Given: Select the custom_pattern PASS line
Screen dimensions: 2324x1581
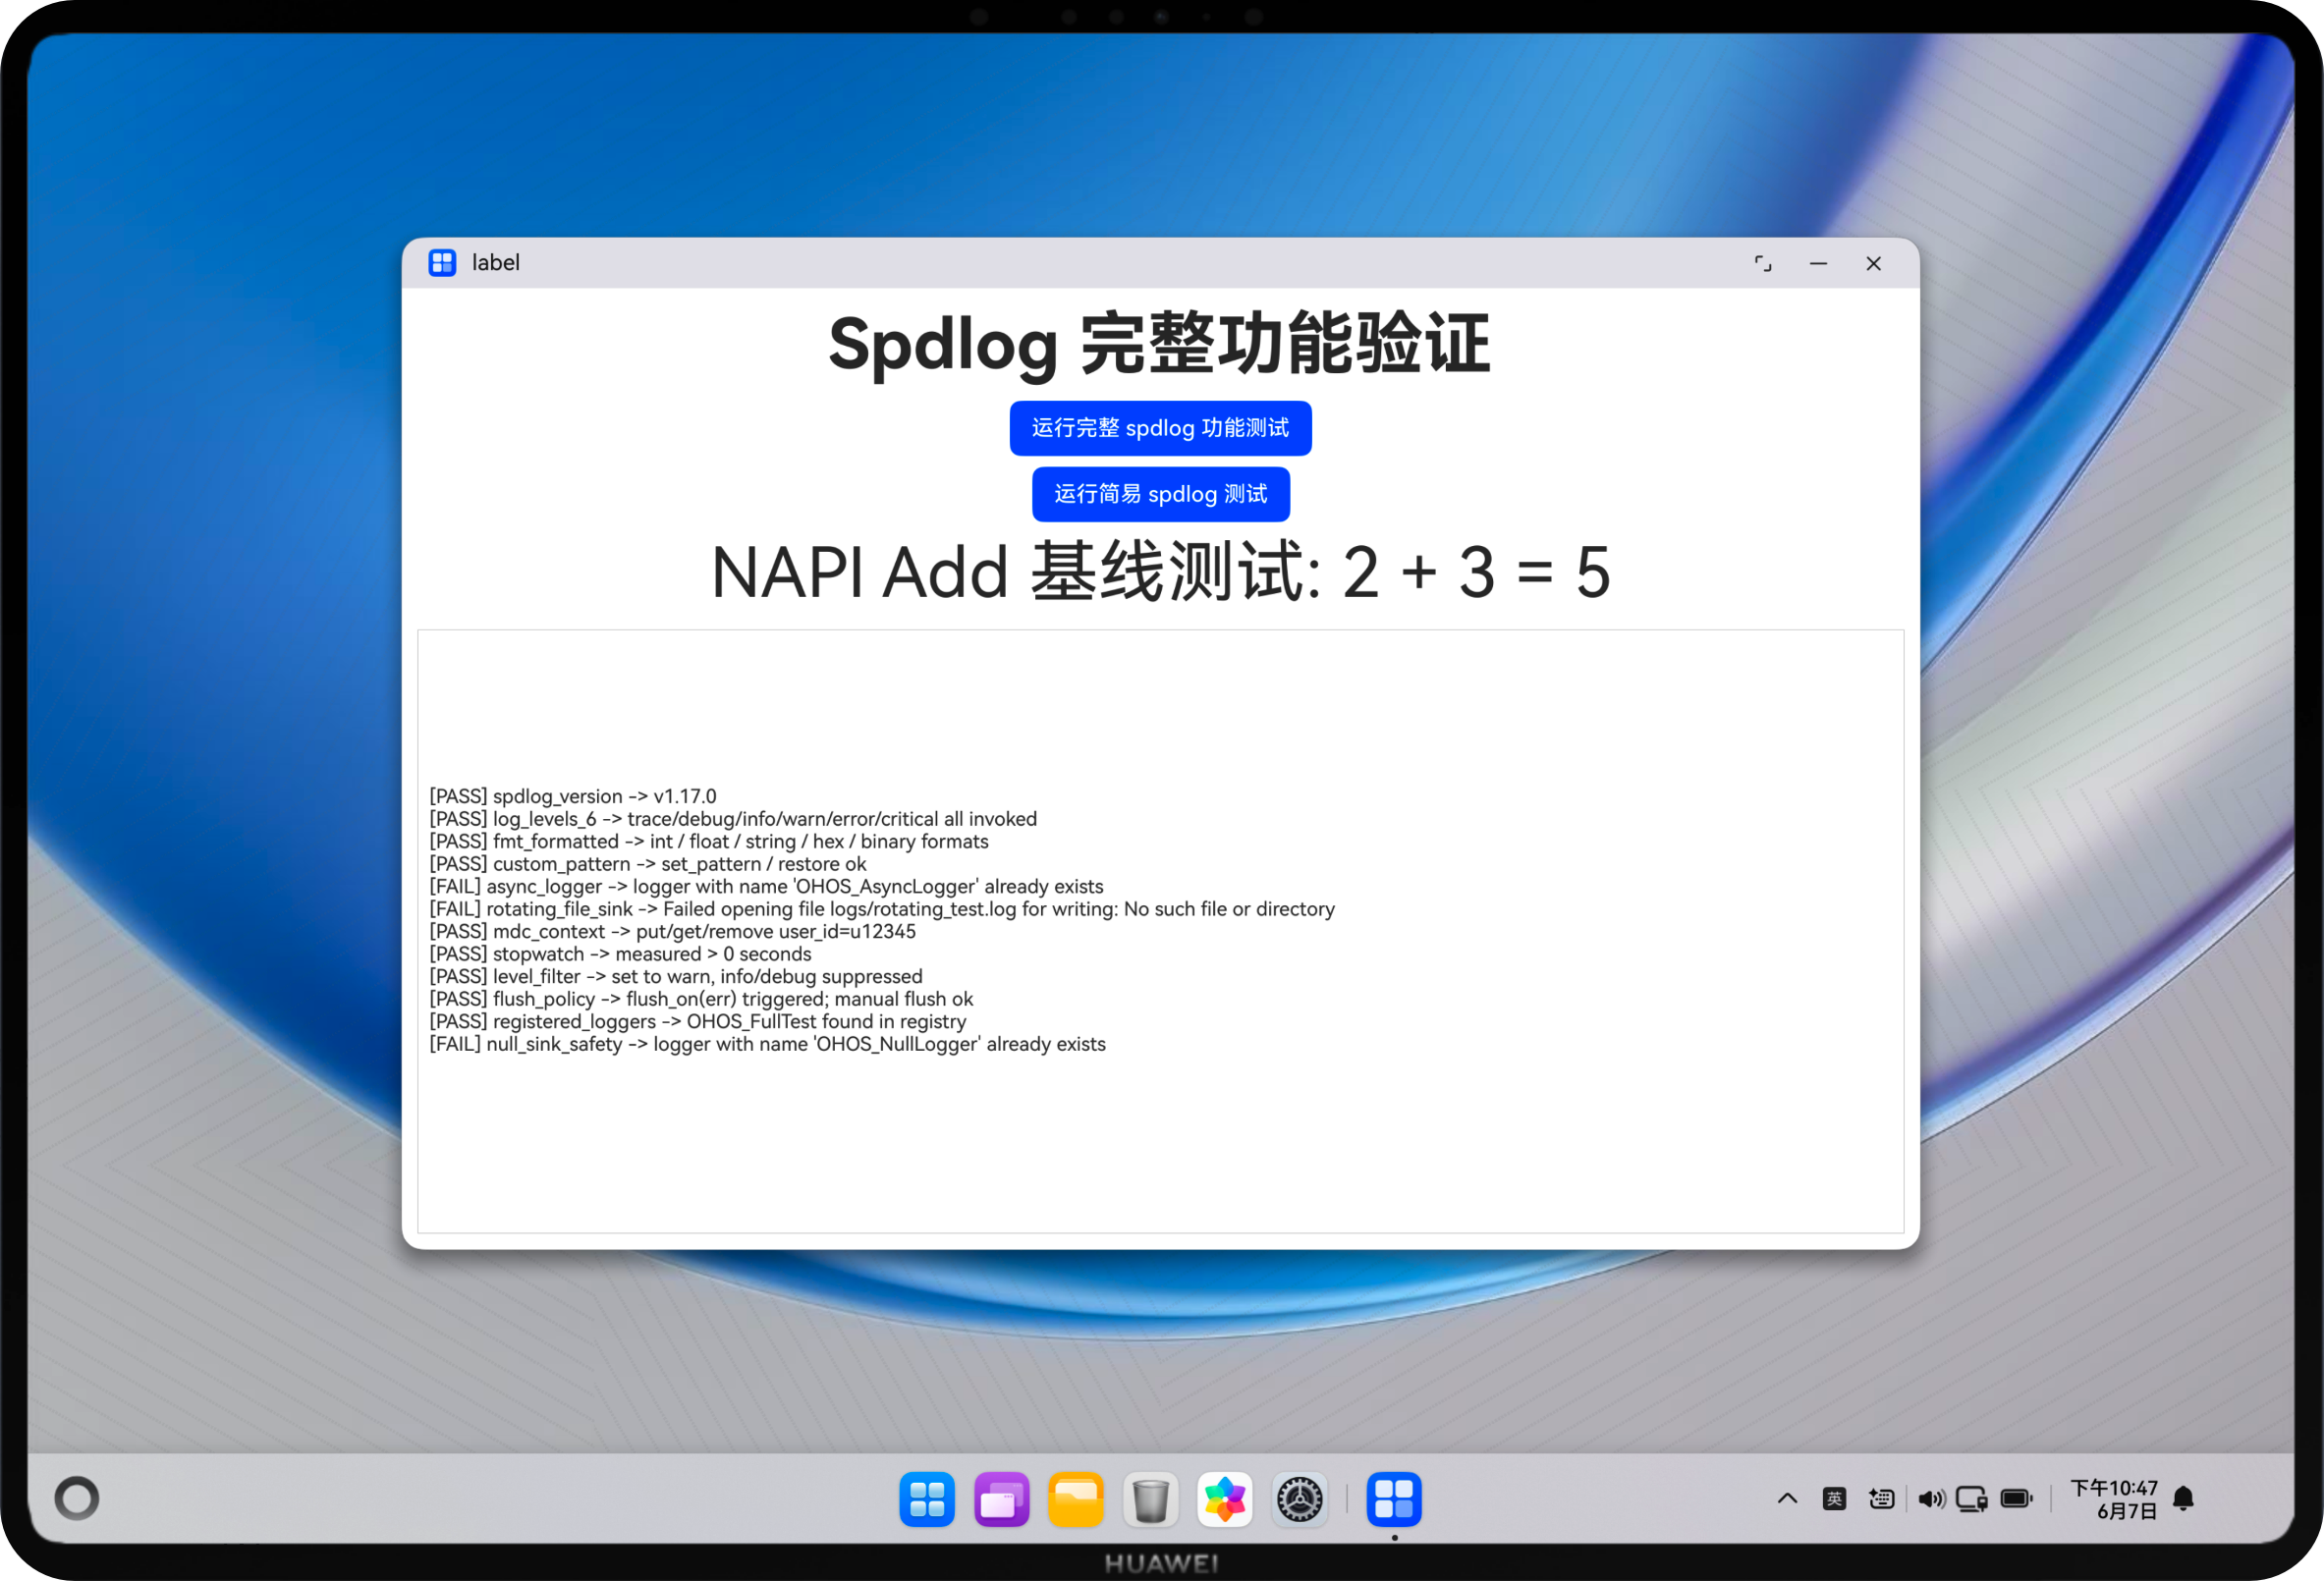Looking at the screenshot, I should pos(648,864).
